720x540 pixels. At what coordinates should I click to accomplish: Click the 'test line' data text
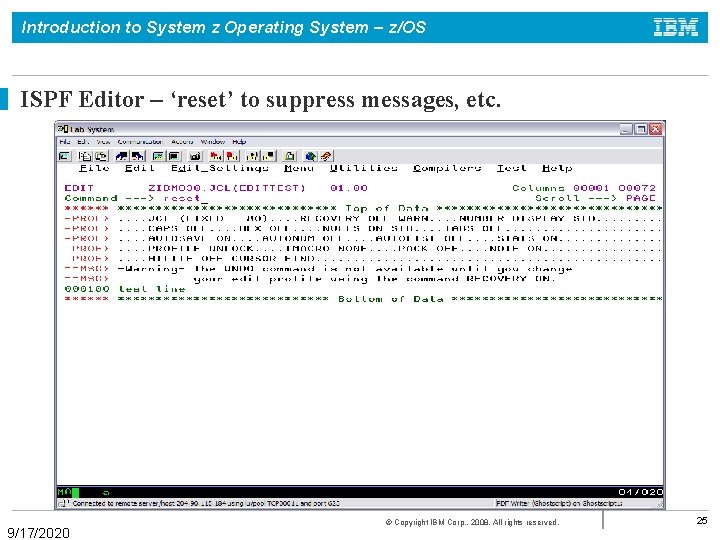pyautogui.click(x=152, y=289)
